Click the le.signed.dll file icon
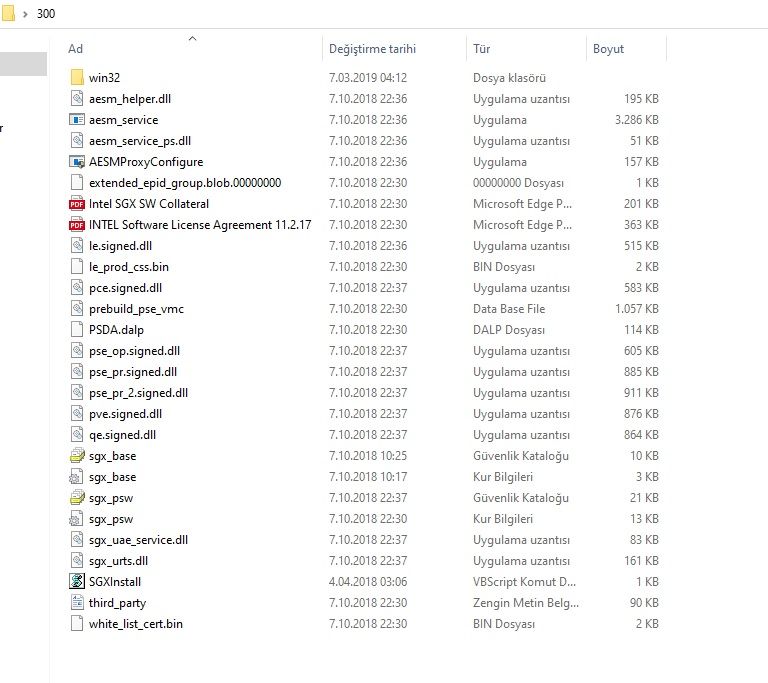 77,245
